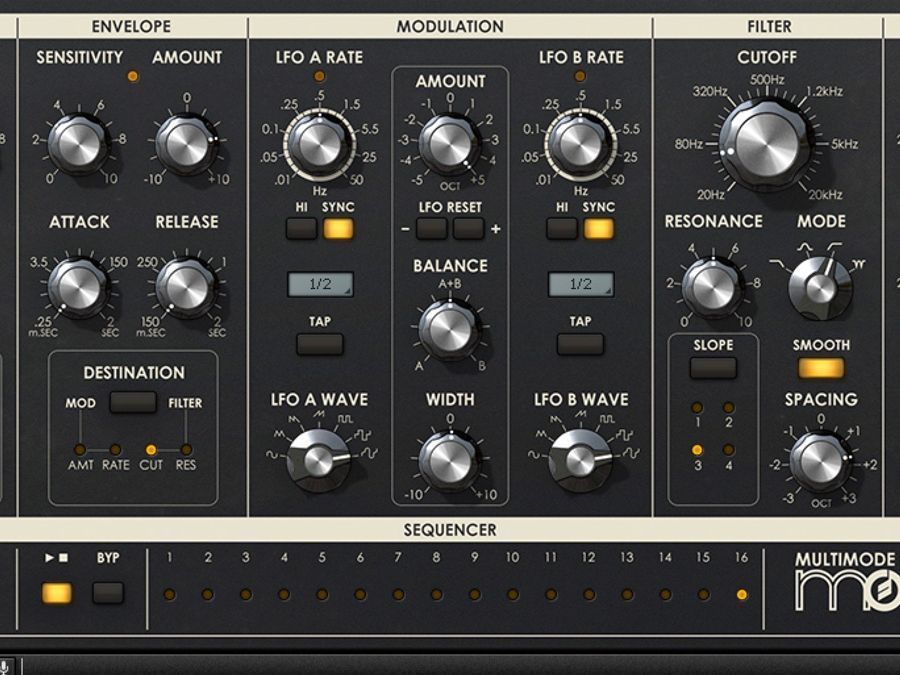
Task: Toggle the SMOOTH button
Action: pos(821,368)
